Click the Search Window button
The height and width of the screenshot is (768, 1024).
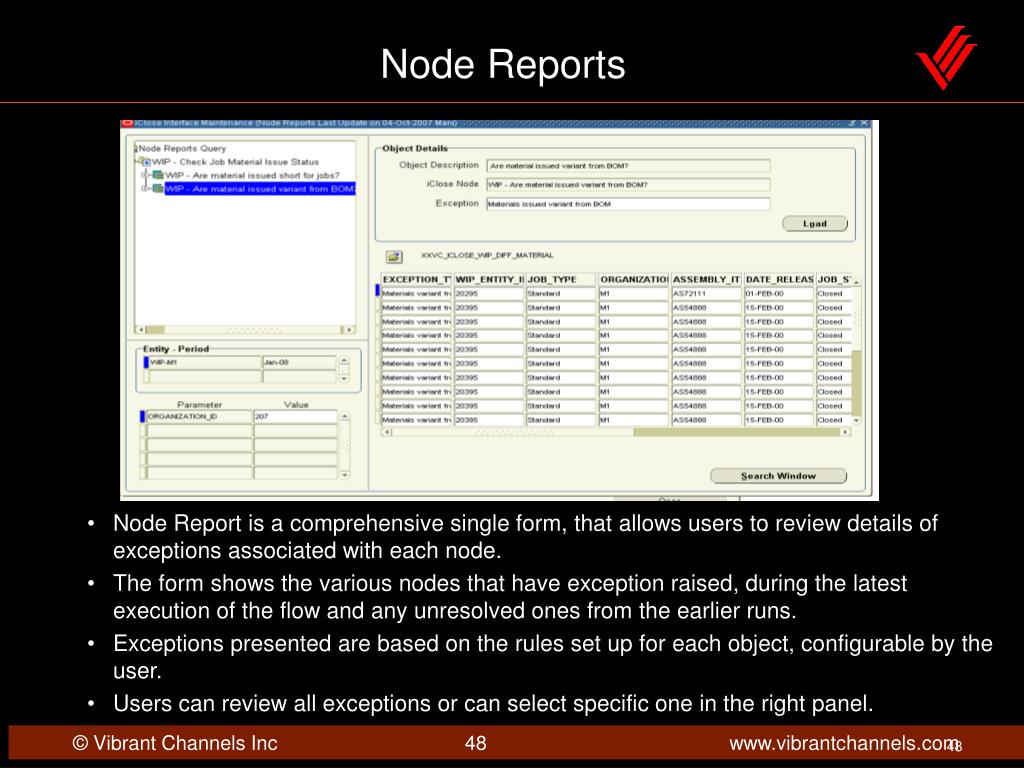coord(778,476)
